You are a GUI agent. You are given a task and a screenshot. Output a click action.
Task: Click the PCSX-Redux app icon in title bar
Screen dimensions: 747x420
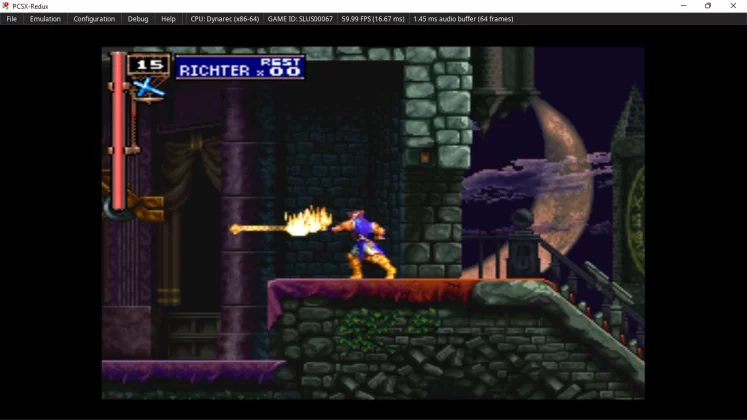point(6,6)
